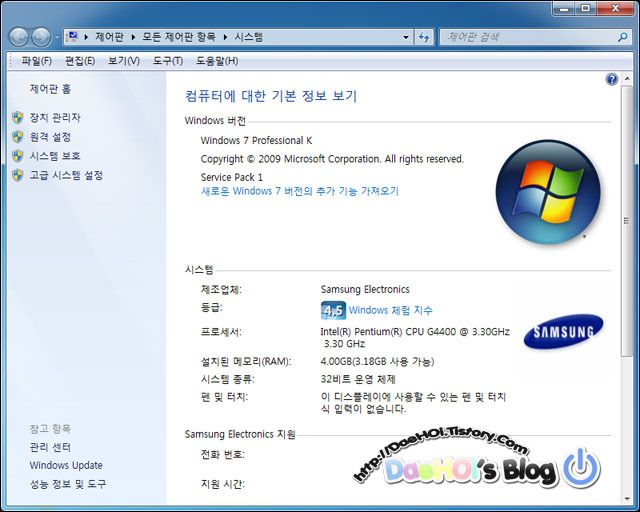Go back with the Back arrow button
This screenshot has height=512, width=640.
coord(18,37)
